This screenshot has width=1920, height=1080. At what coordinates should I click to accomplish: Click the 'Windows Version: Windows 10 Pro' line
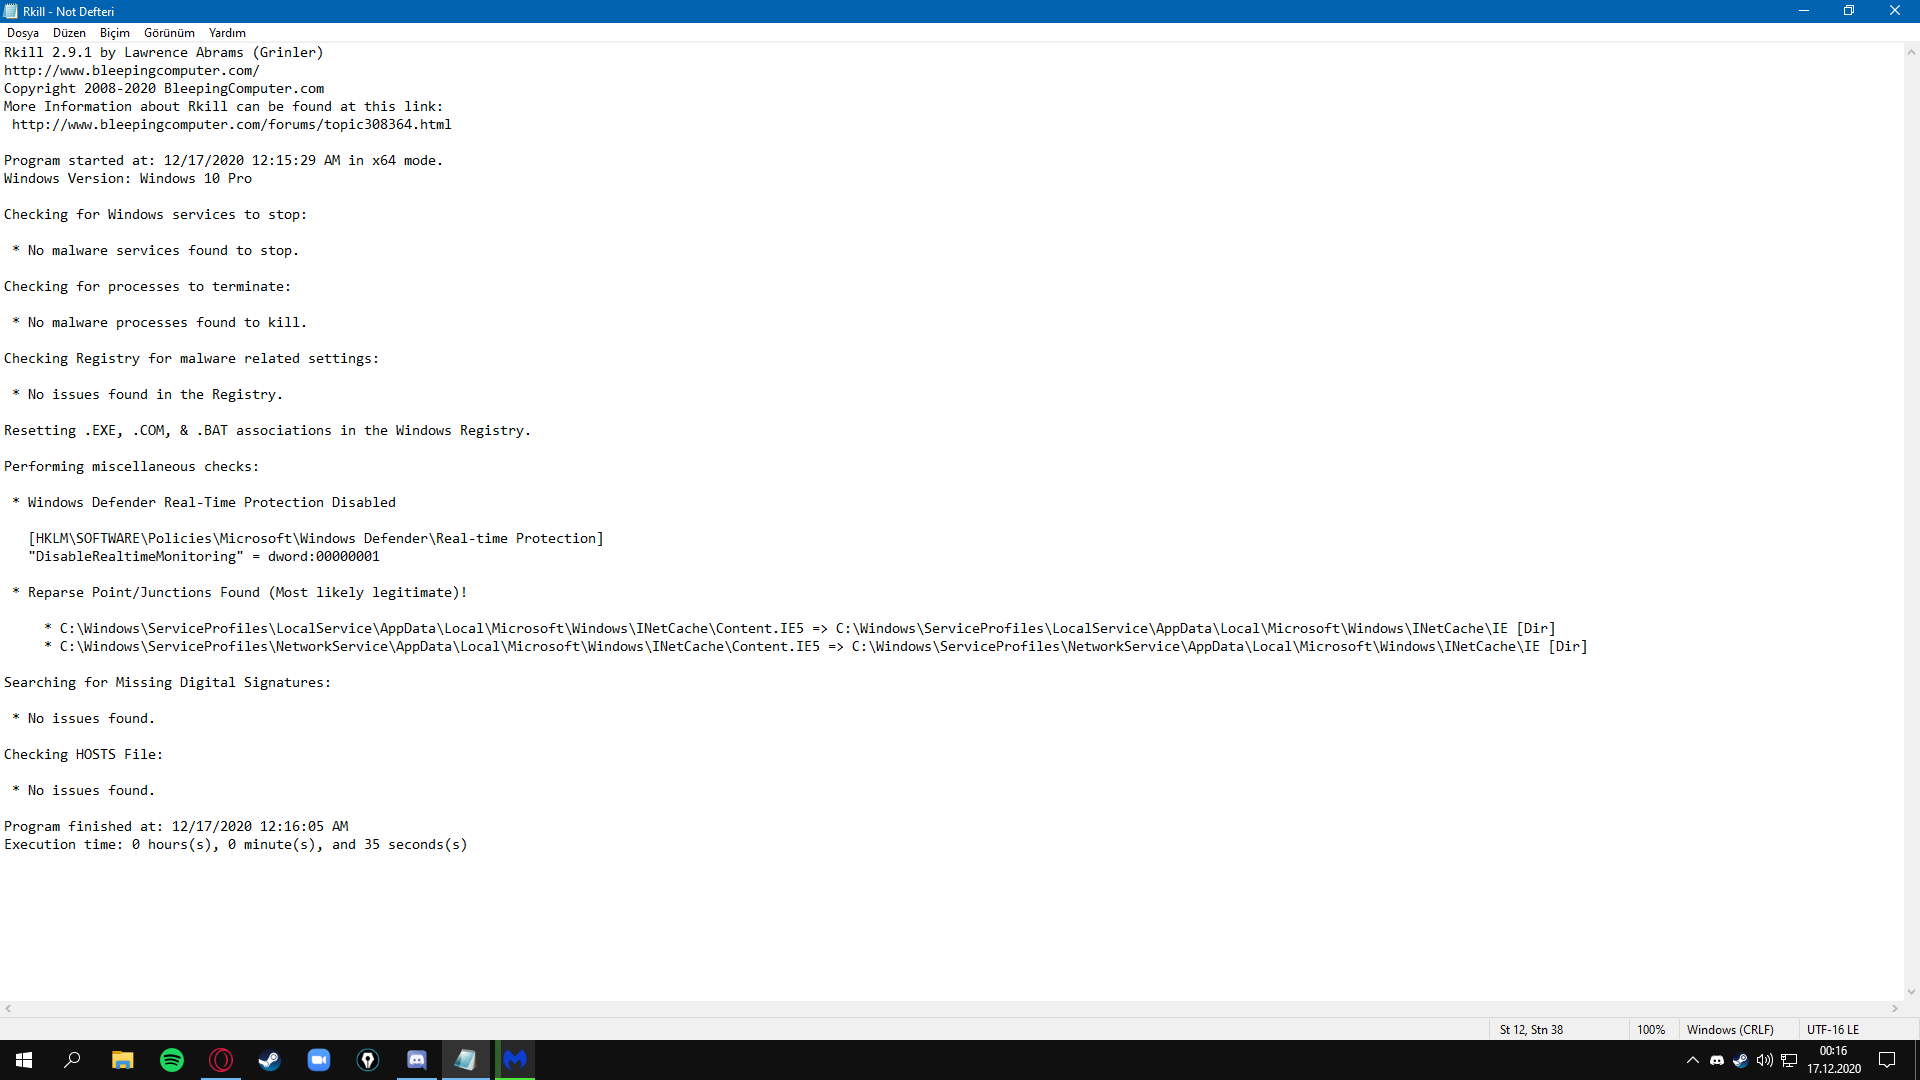point(128,178)
